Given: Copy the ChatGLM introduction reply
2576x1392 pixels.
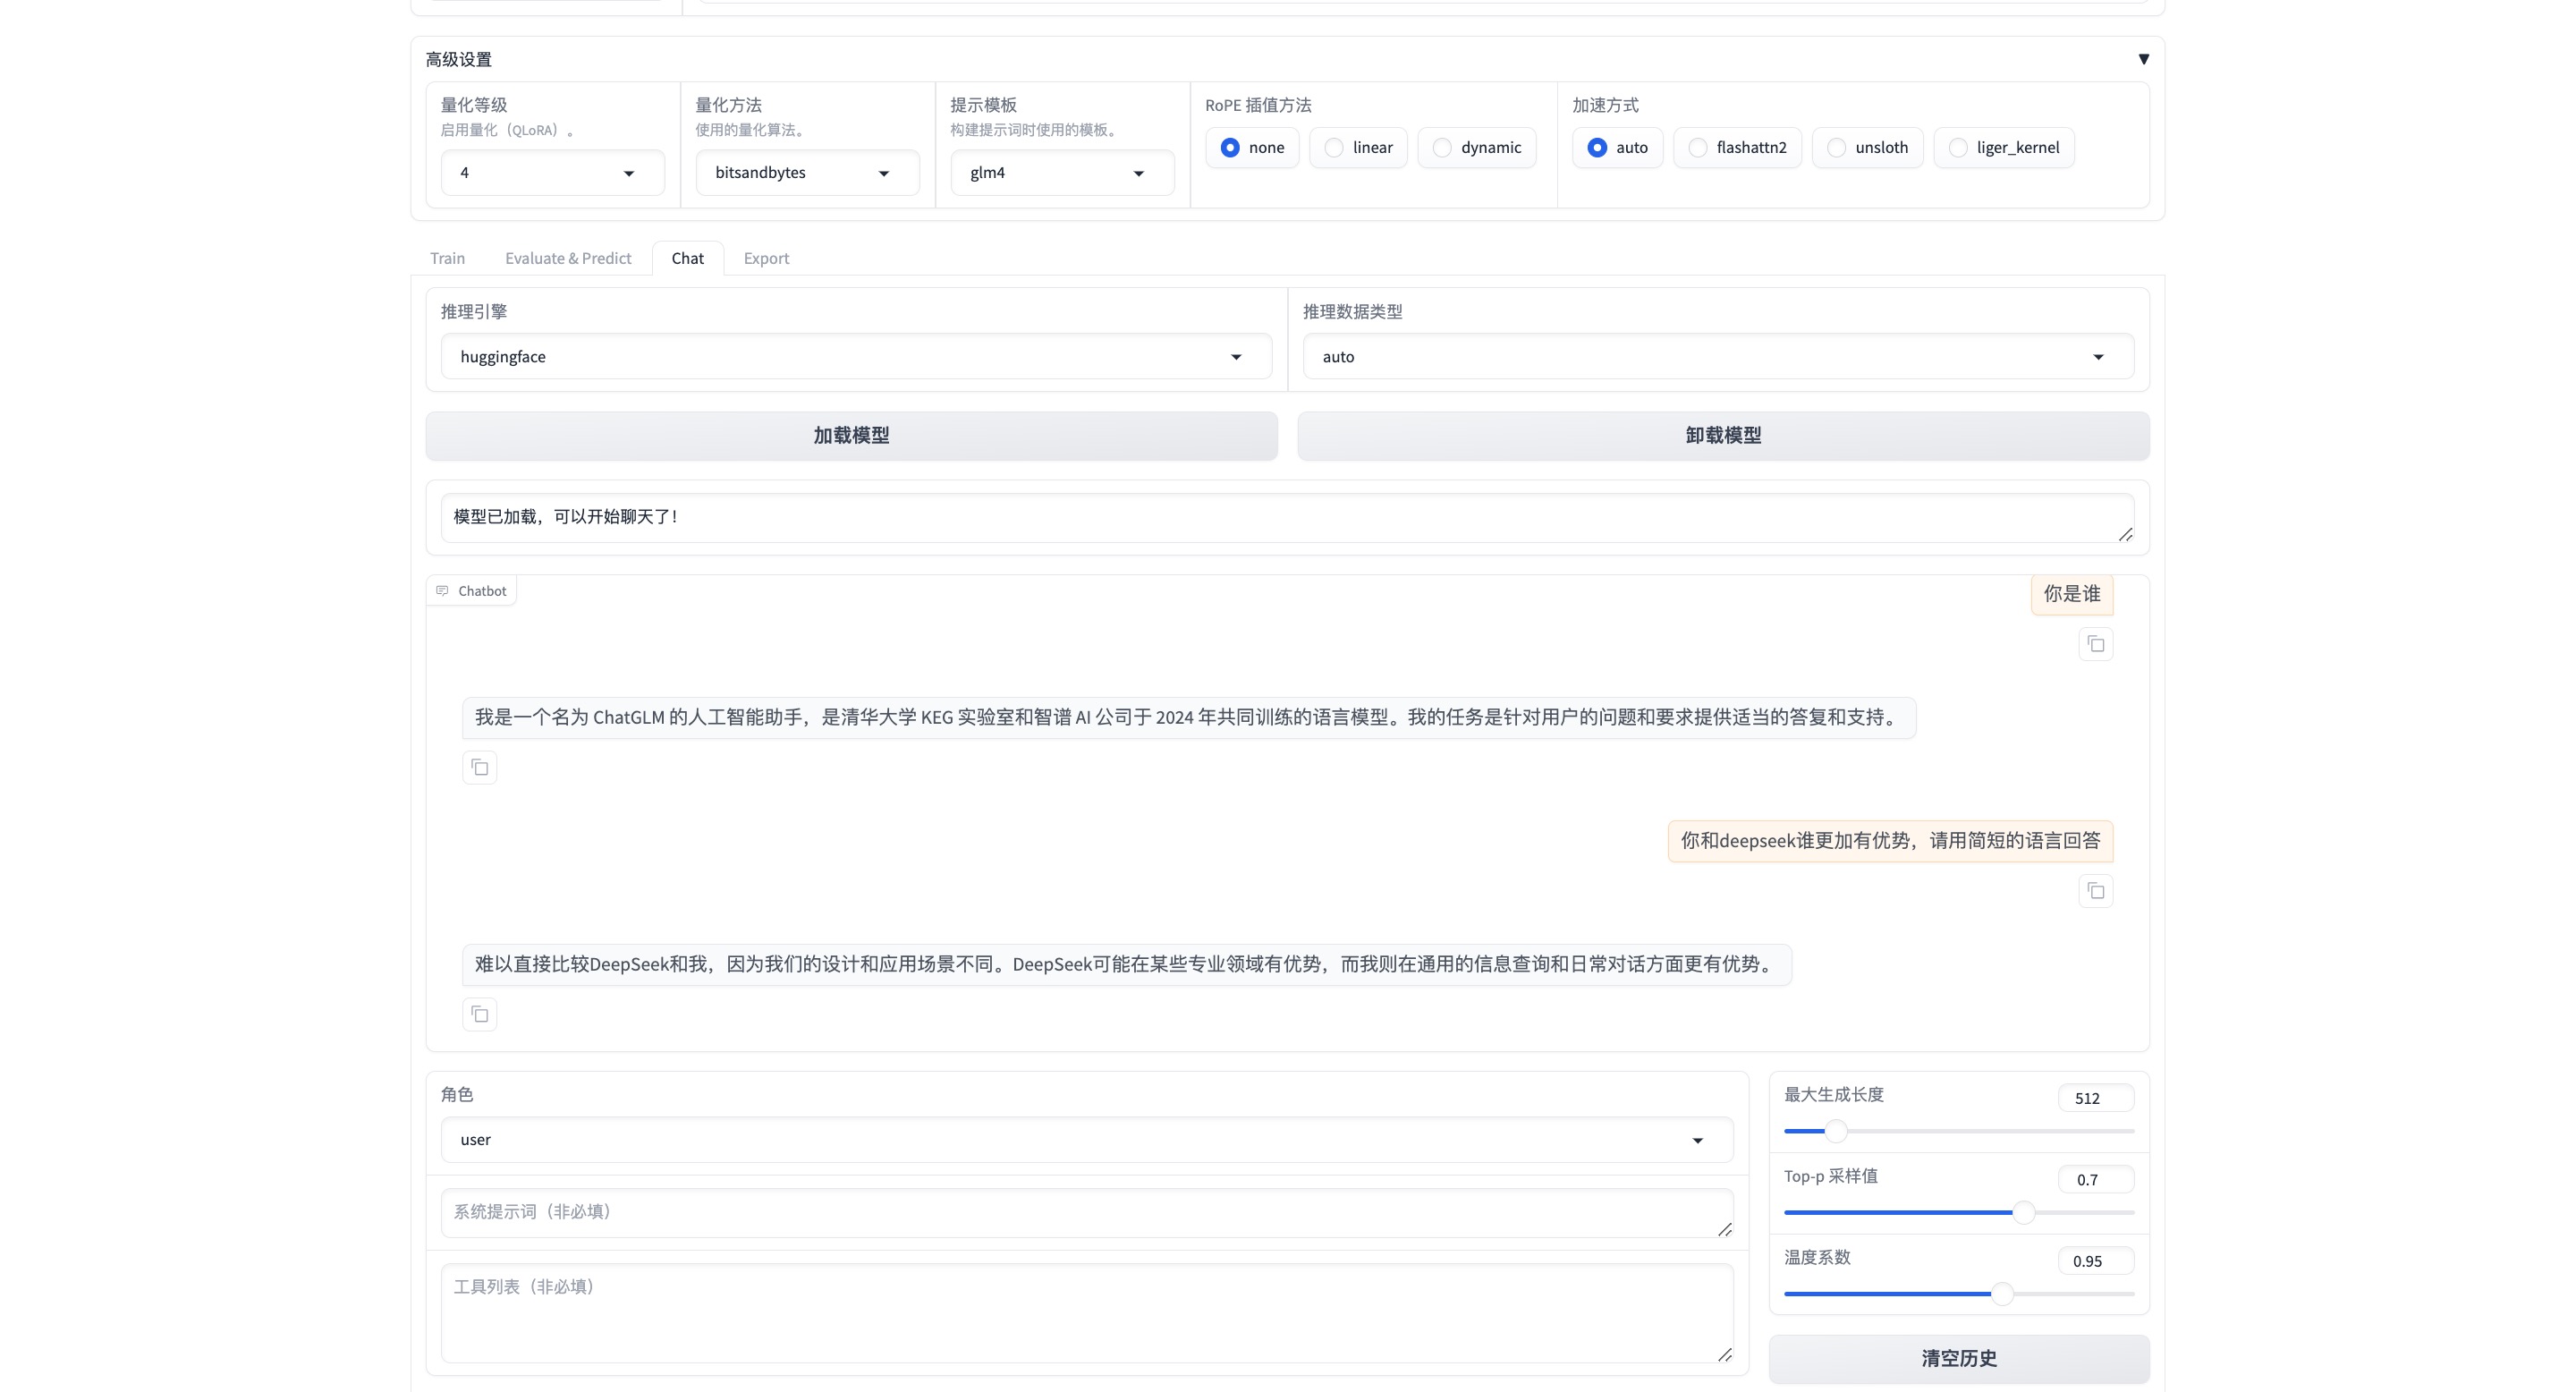Looking at the screenshot, I should click(x=479, y=768).
